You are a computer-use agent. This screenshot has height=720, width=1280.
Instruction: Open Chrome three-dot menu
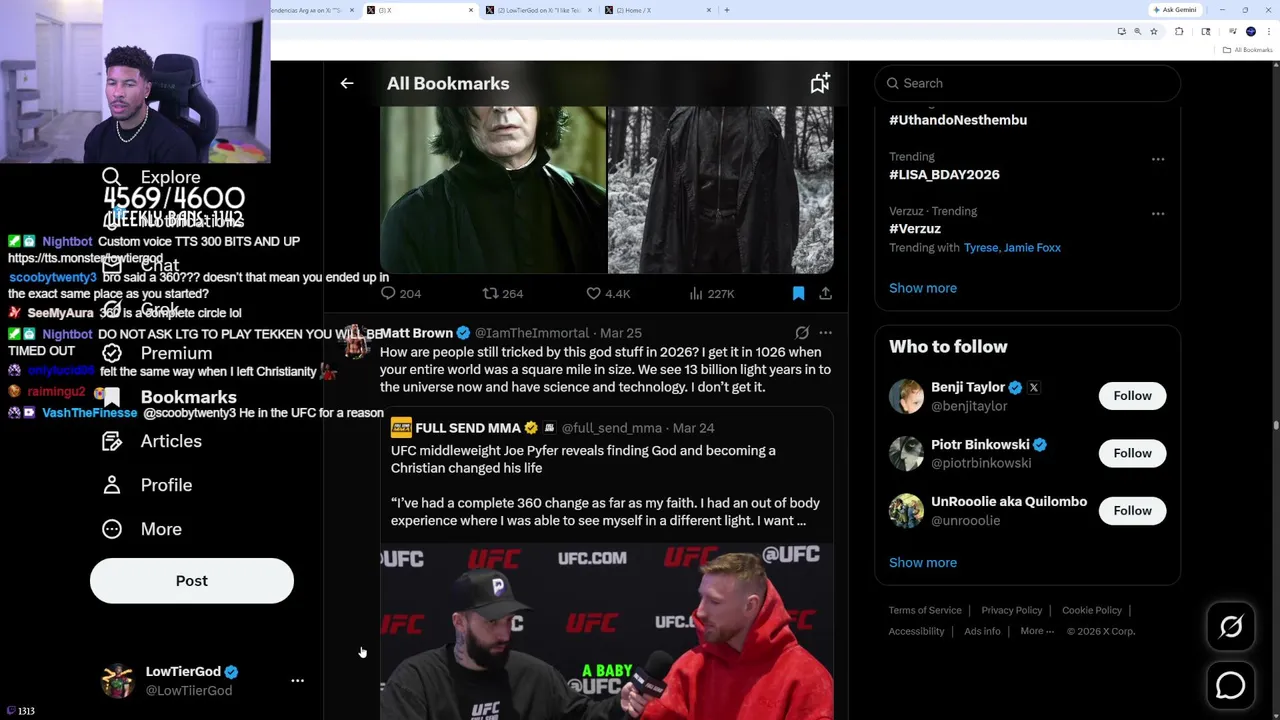pyautogui.click(x=1268, y=32)
